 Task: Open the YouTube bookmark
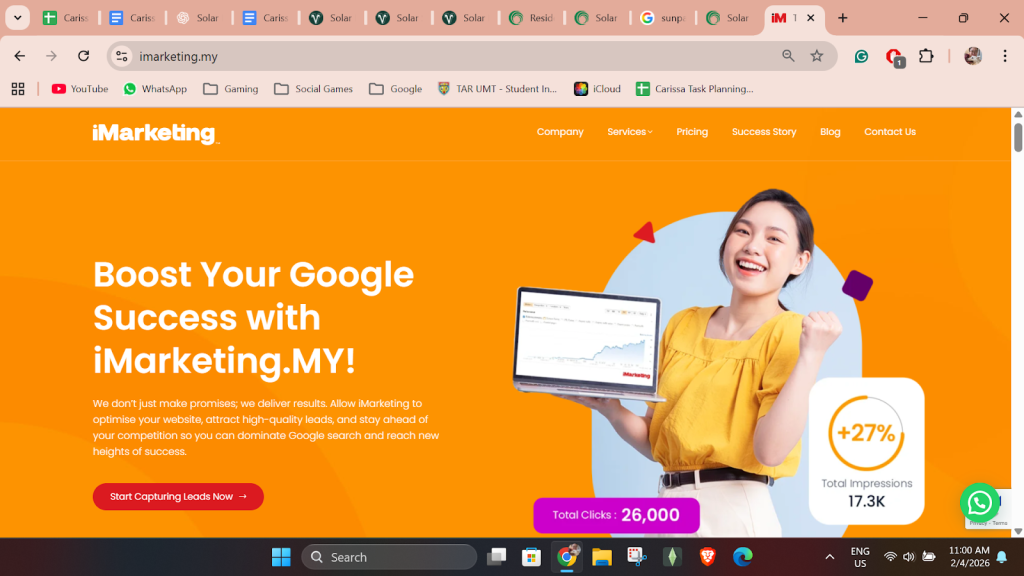[x=80, y=89]
